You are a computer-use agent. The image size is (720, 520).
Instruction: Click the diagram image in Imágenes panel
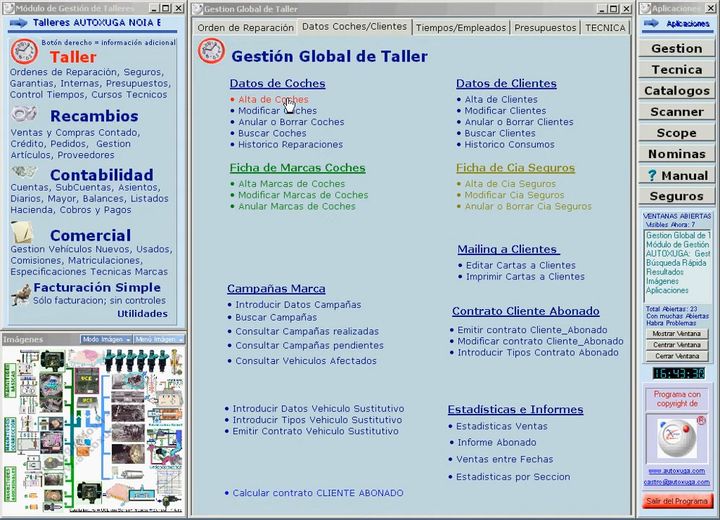coord(93,430)
